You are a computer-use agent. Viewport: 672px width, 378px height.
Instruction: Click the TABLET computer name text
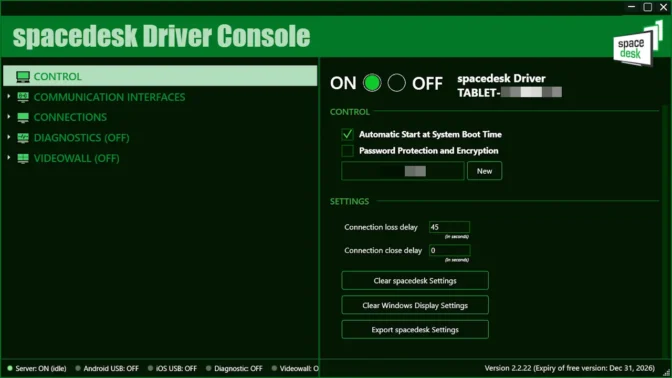[509, 93]
